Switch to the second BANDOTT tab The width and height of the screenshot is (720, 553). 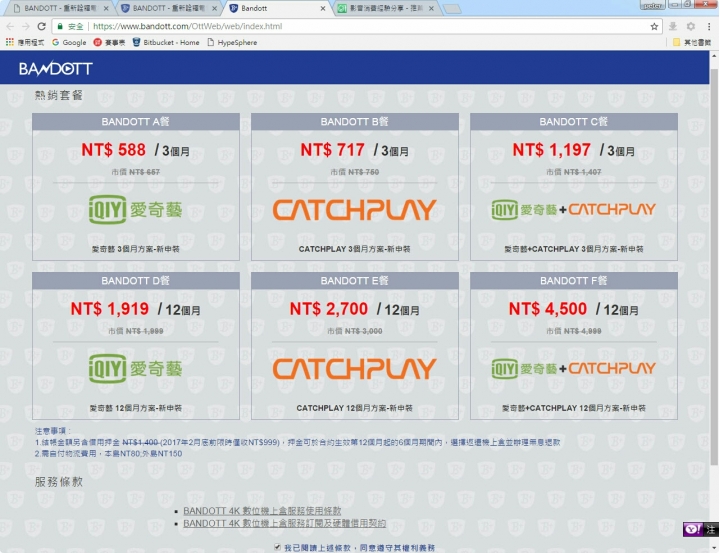[x=168, y=8]
